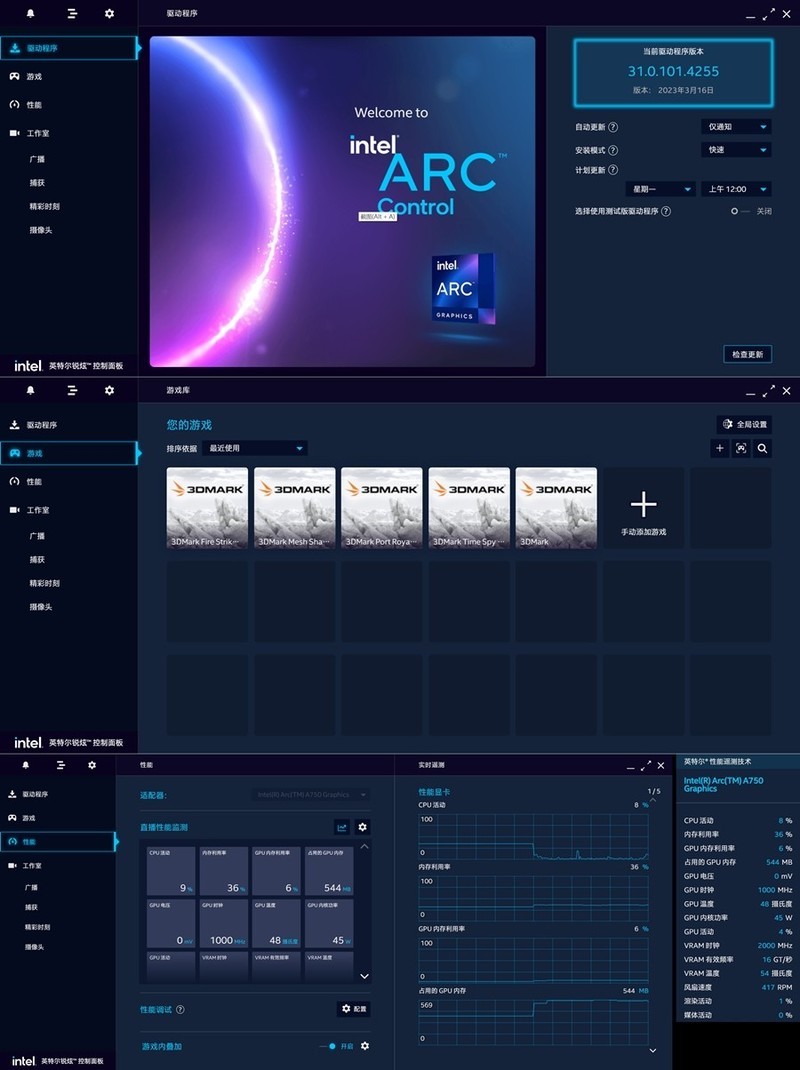Screen dimensions: 800x1070
Task: Click the scan-for-games icon in games toolbar
Action: 741,448
